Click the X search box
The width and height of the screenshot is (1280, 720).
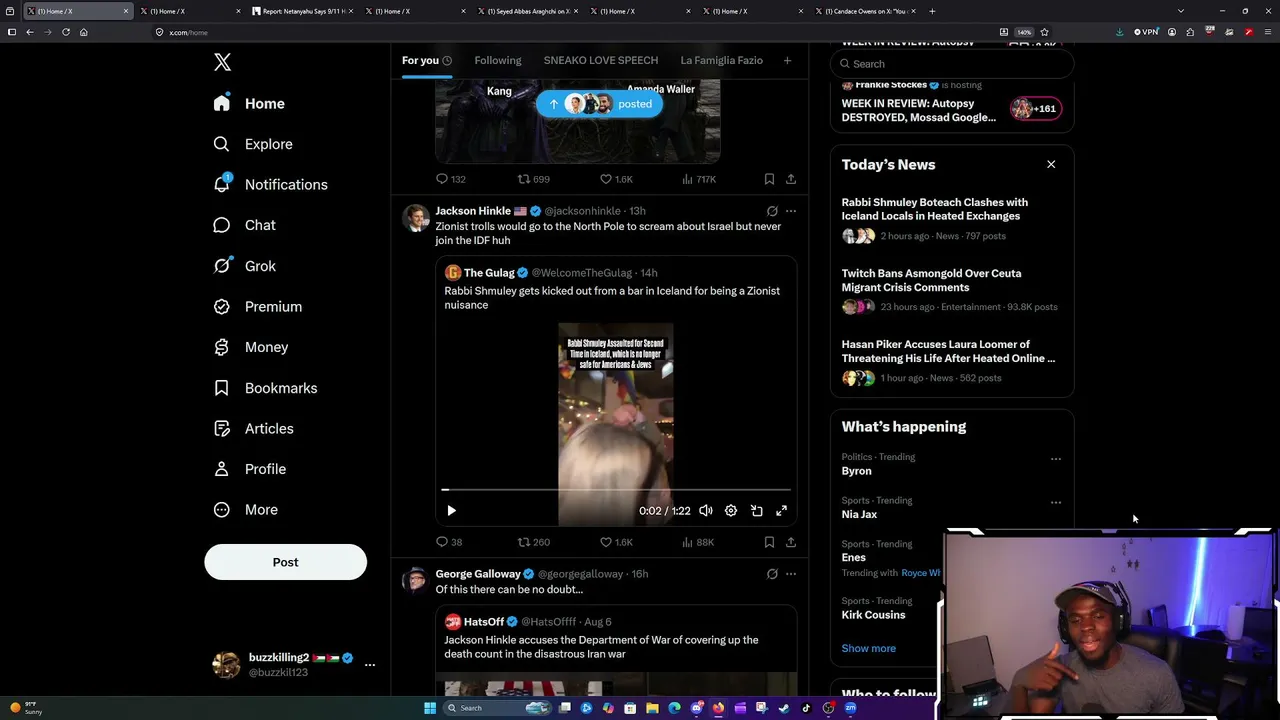click(952, 64)
